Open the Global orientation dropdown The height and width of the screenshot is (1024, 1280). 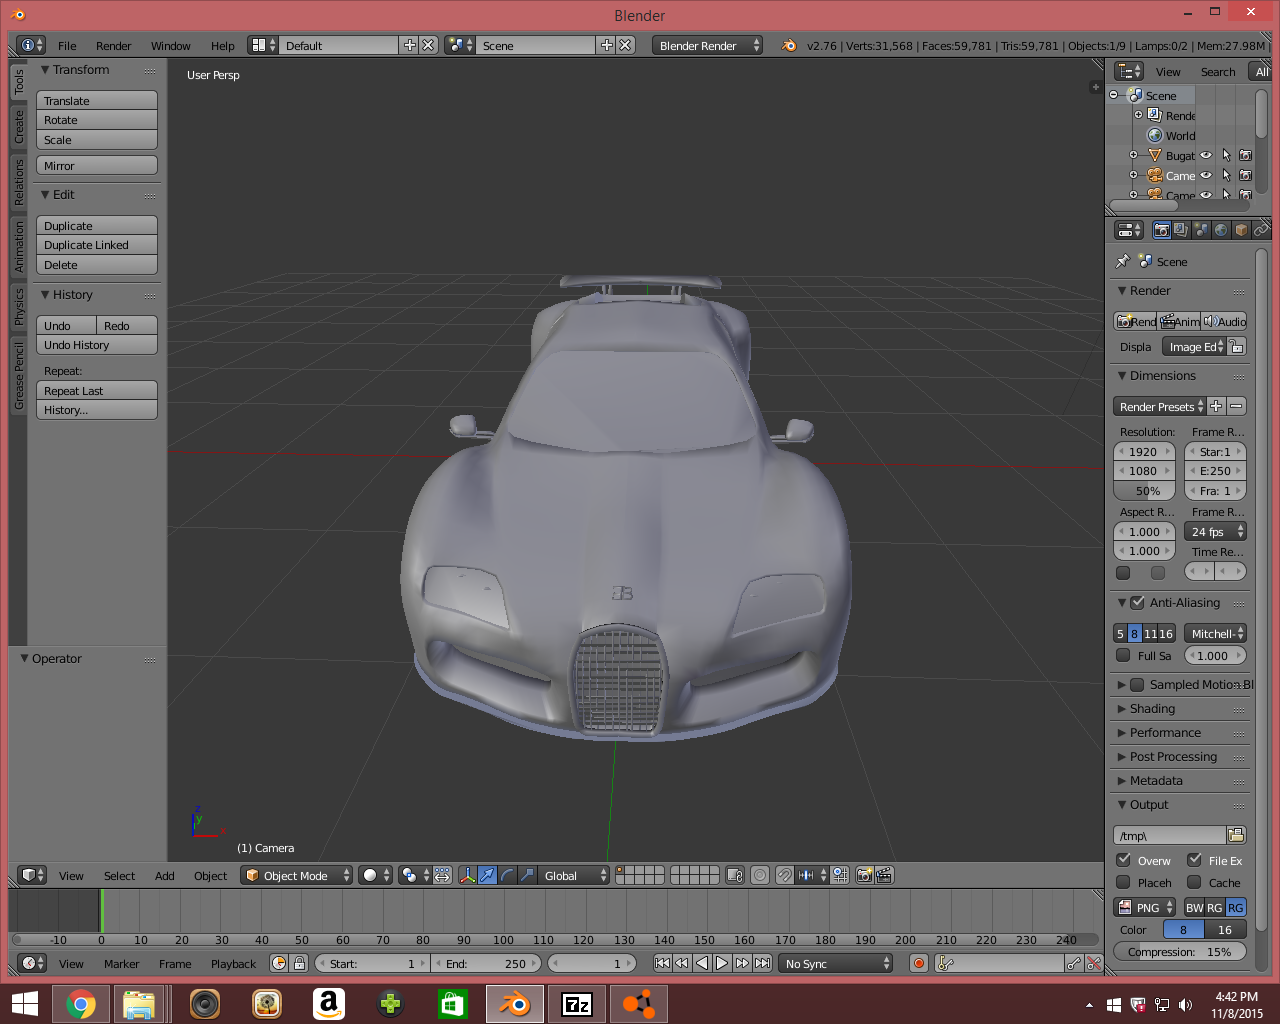(x=574, y=875)
